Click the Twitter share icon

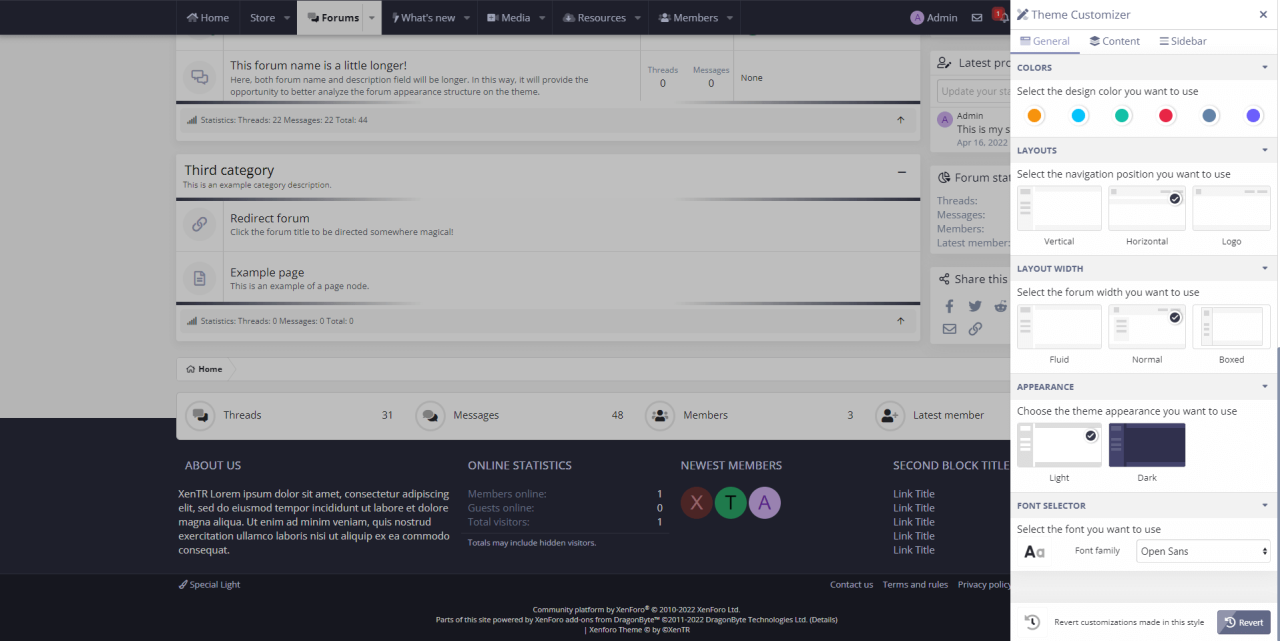[975, 306]
